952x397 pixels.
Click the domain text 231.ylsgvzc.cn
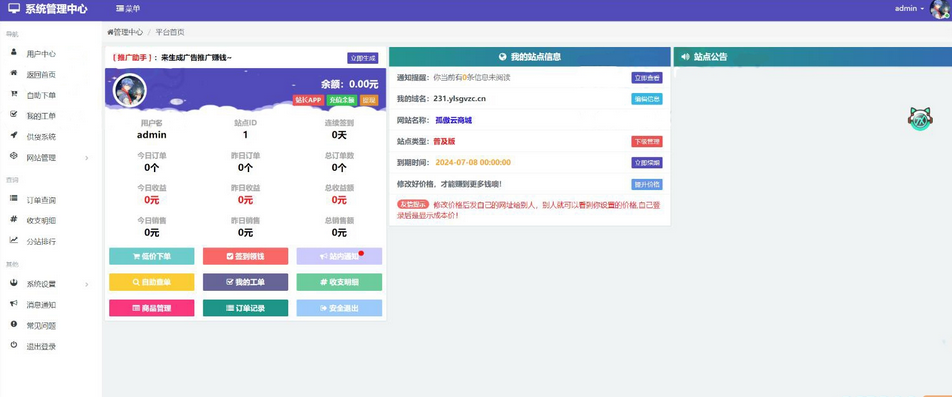(x=460, y=99)
